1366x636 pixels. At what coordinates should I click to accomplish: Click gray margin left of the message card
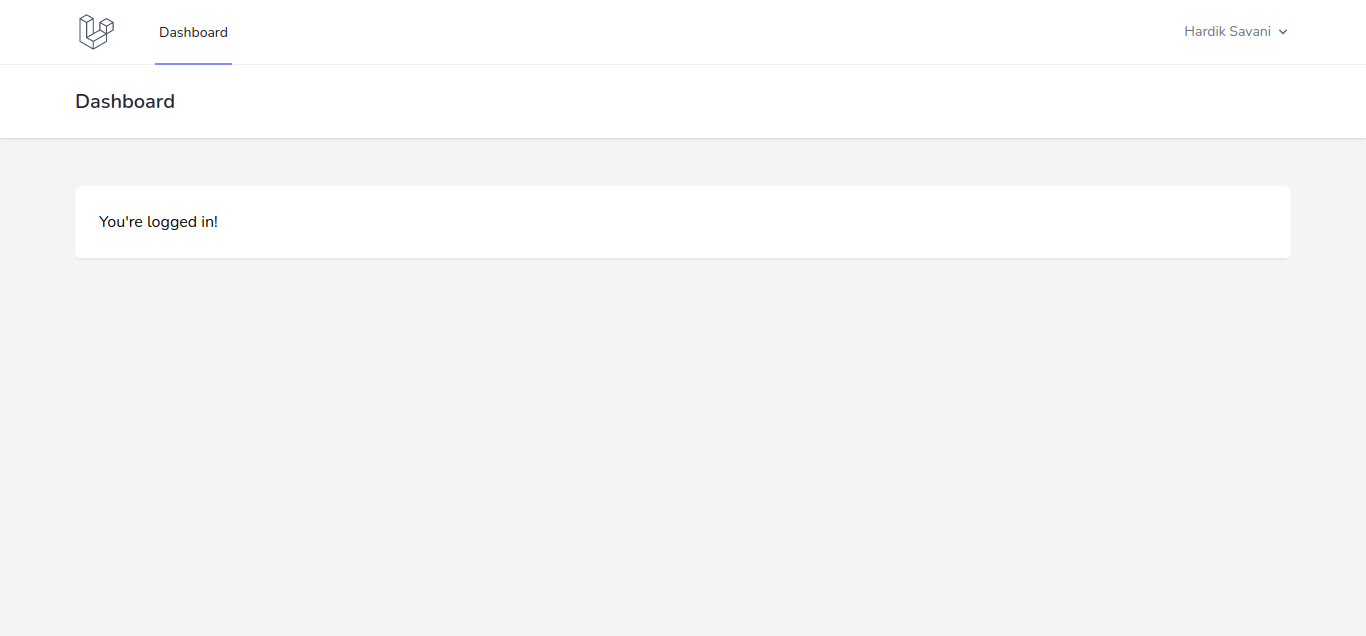click(37, 222)
